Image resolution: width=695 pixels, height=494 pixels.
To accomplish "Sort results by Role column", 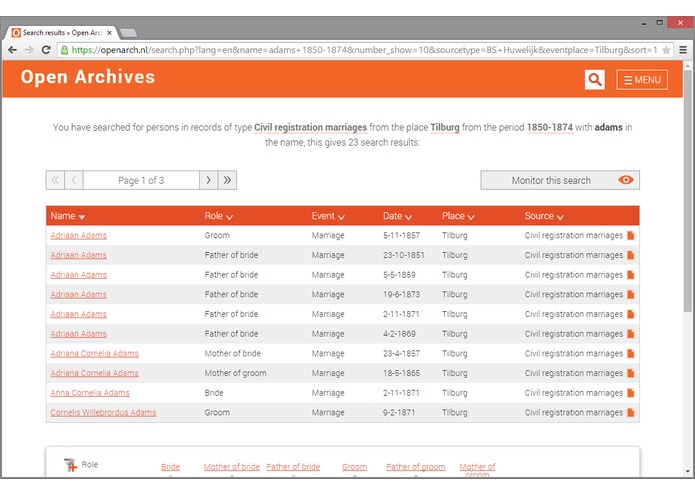I will 219,216.
